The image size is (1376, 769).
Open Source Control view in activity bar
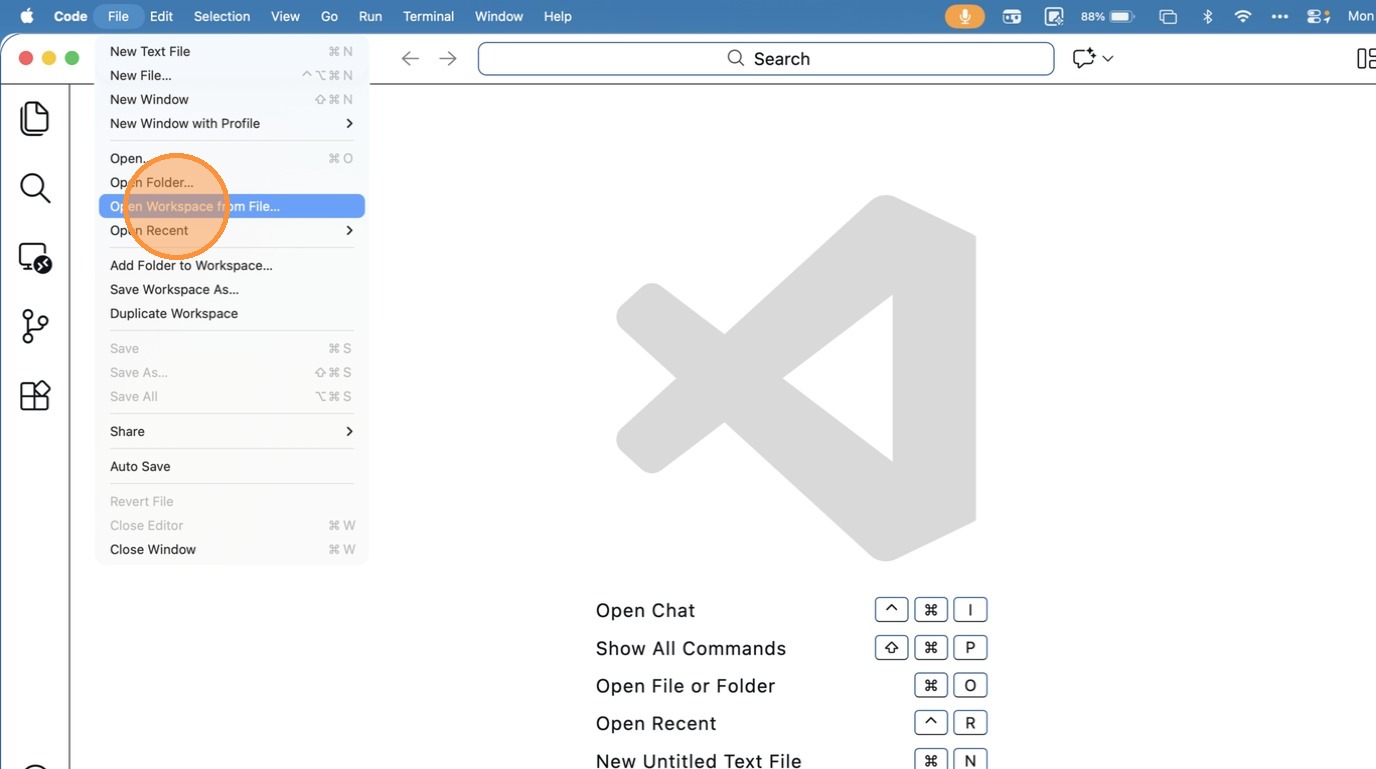(35, 326)
